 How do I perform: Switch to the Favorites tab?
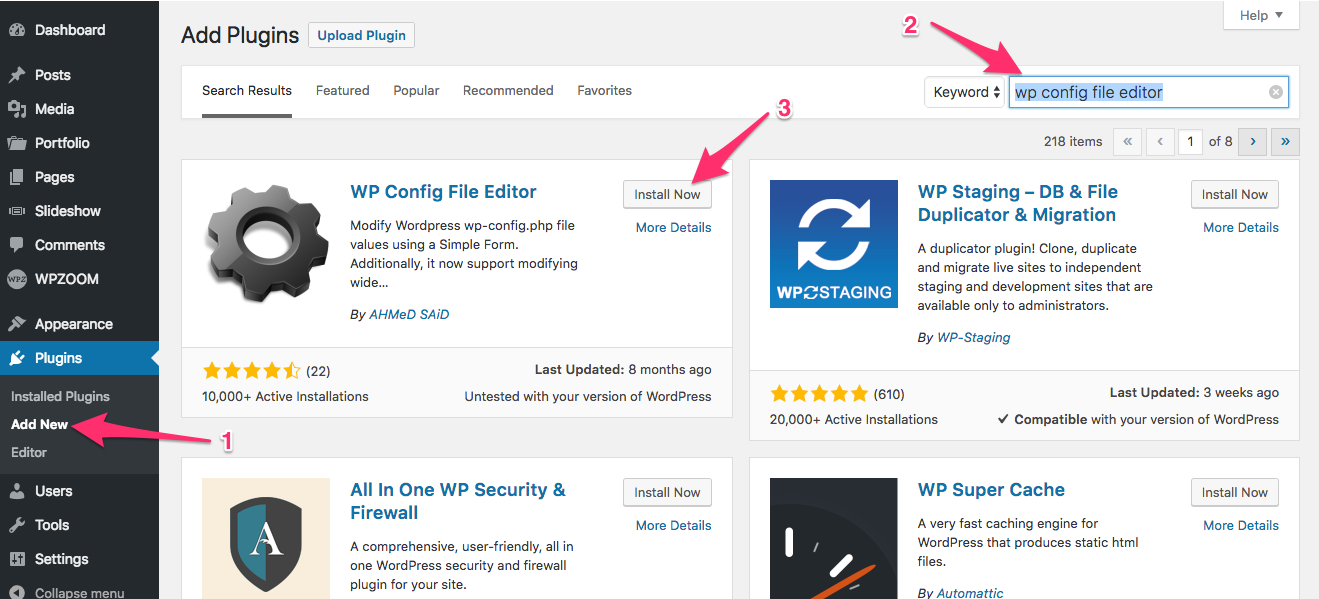[604, 90]
